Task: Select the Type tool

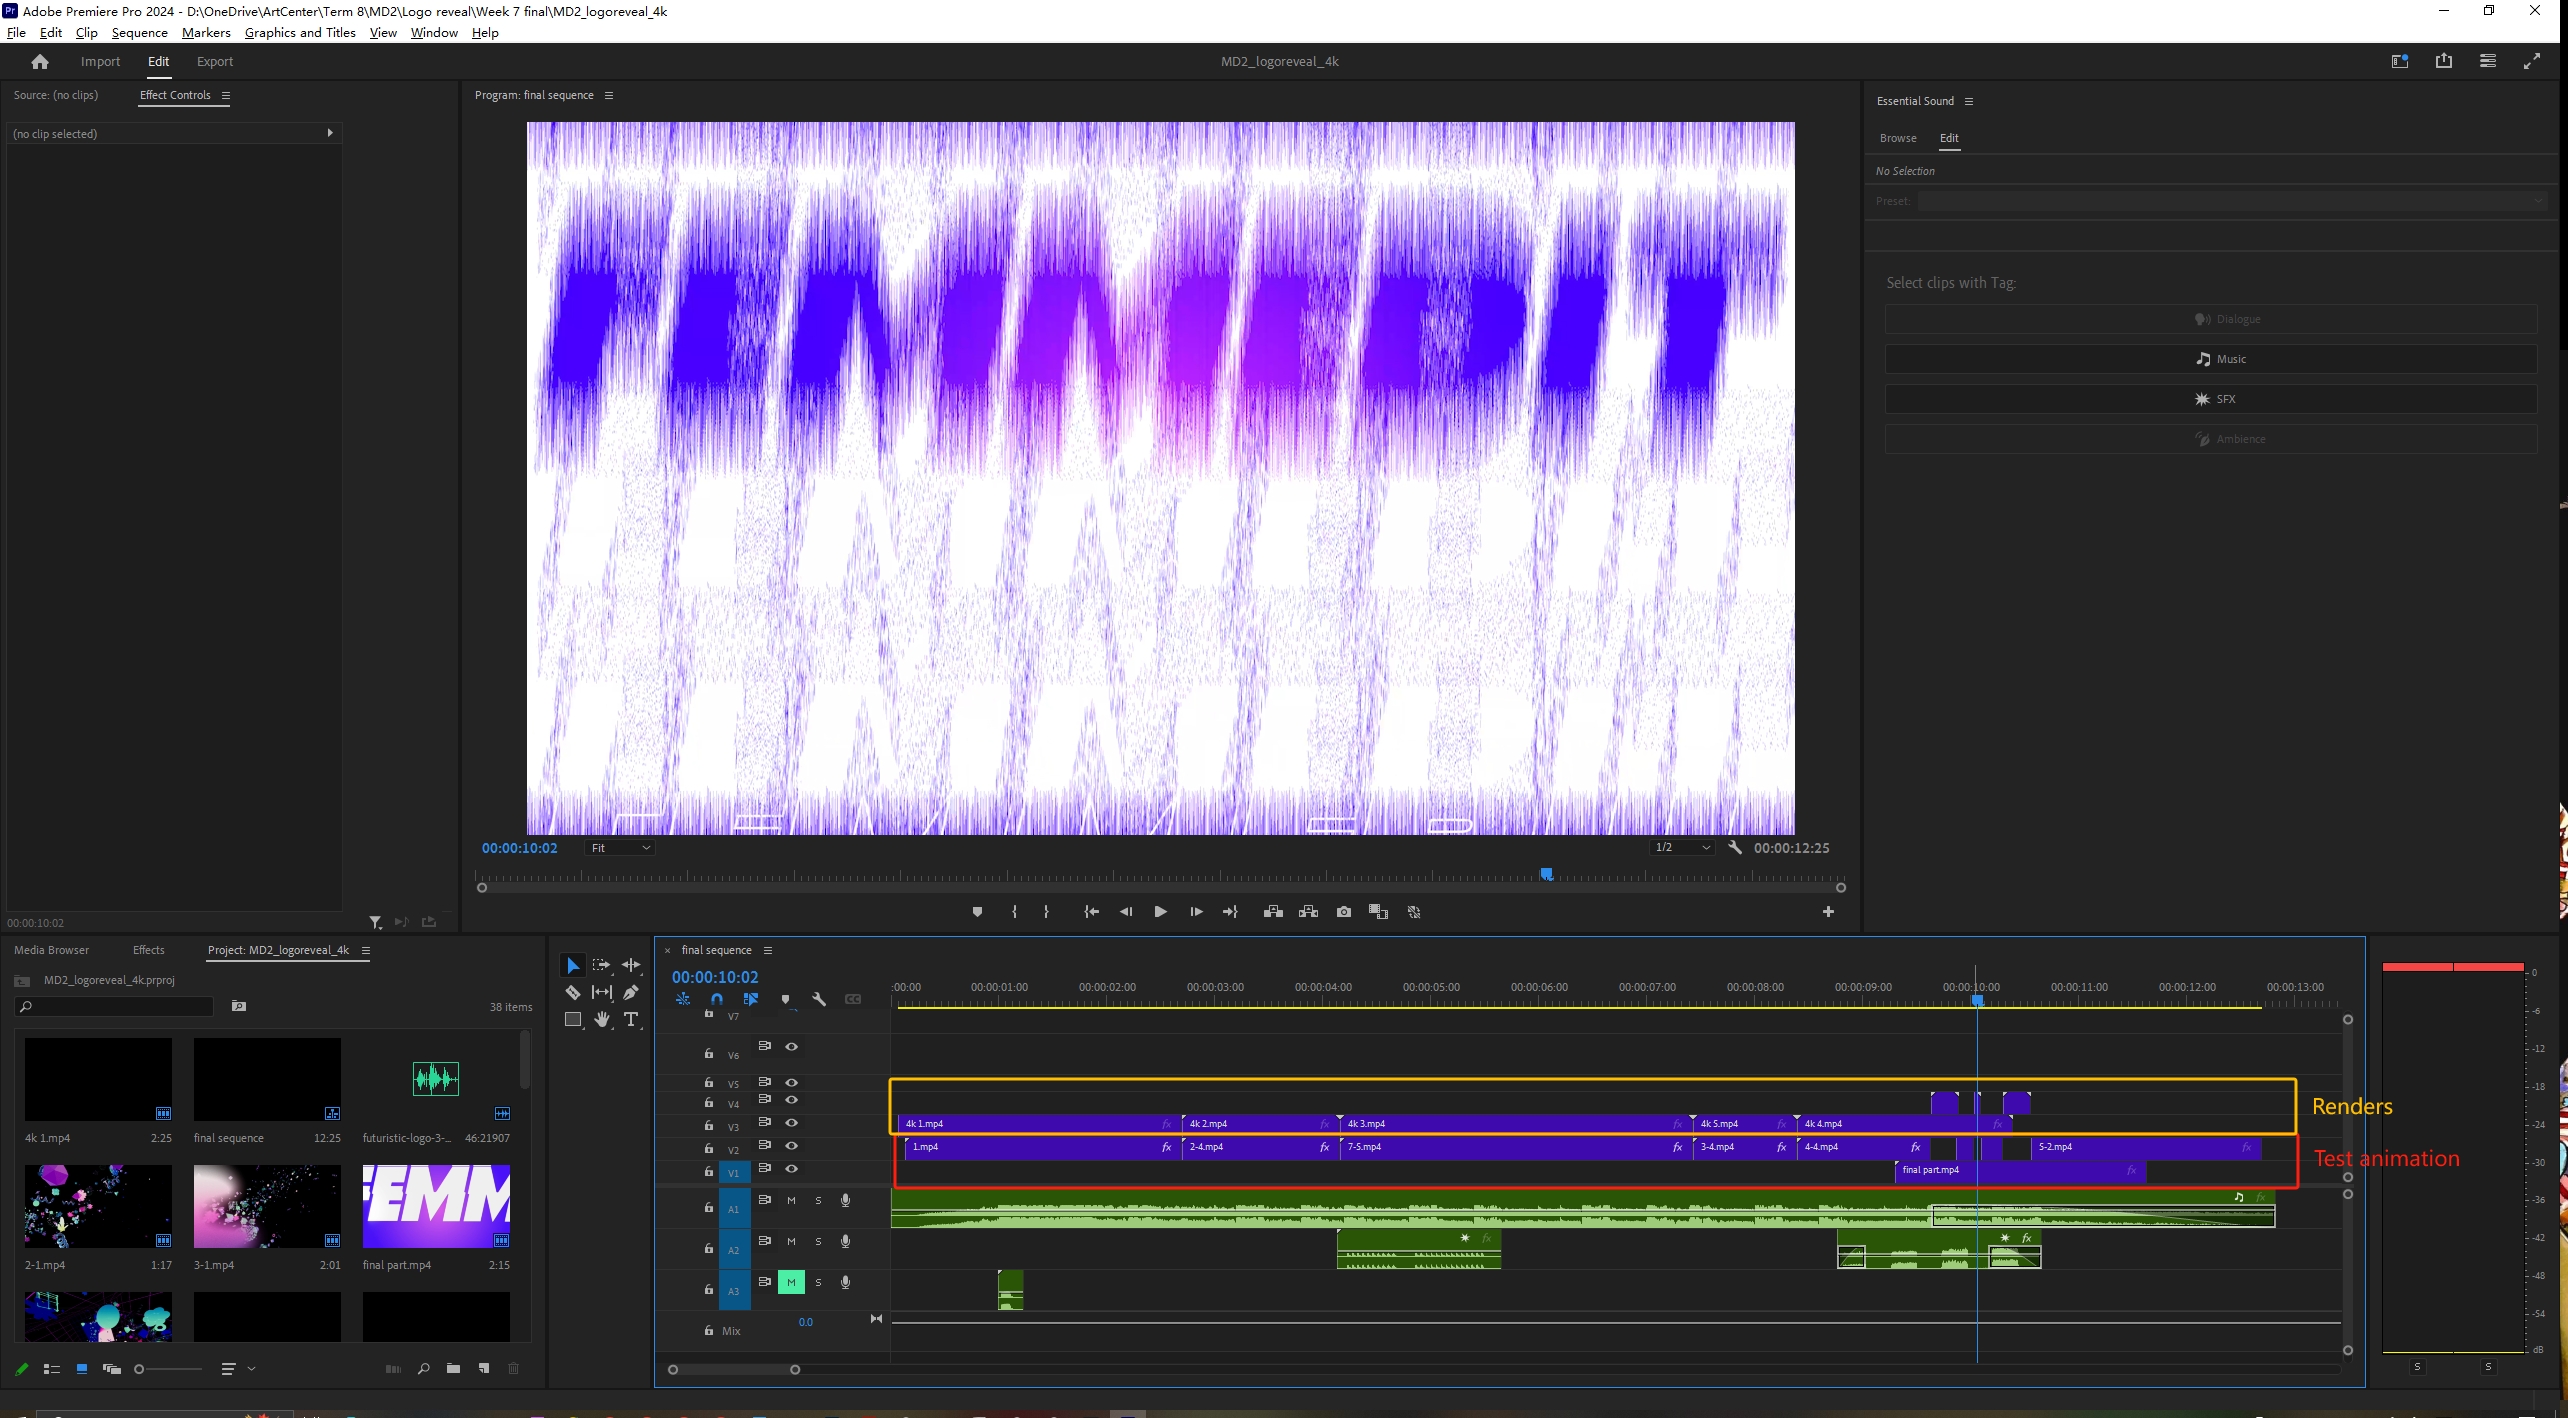Action: 631,1019
